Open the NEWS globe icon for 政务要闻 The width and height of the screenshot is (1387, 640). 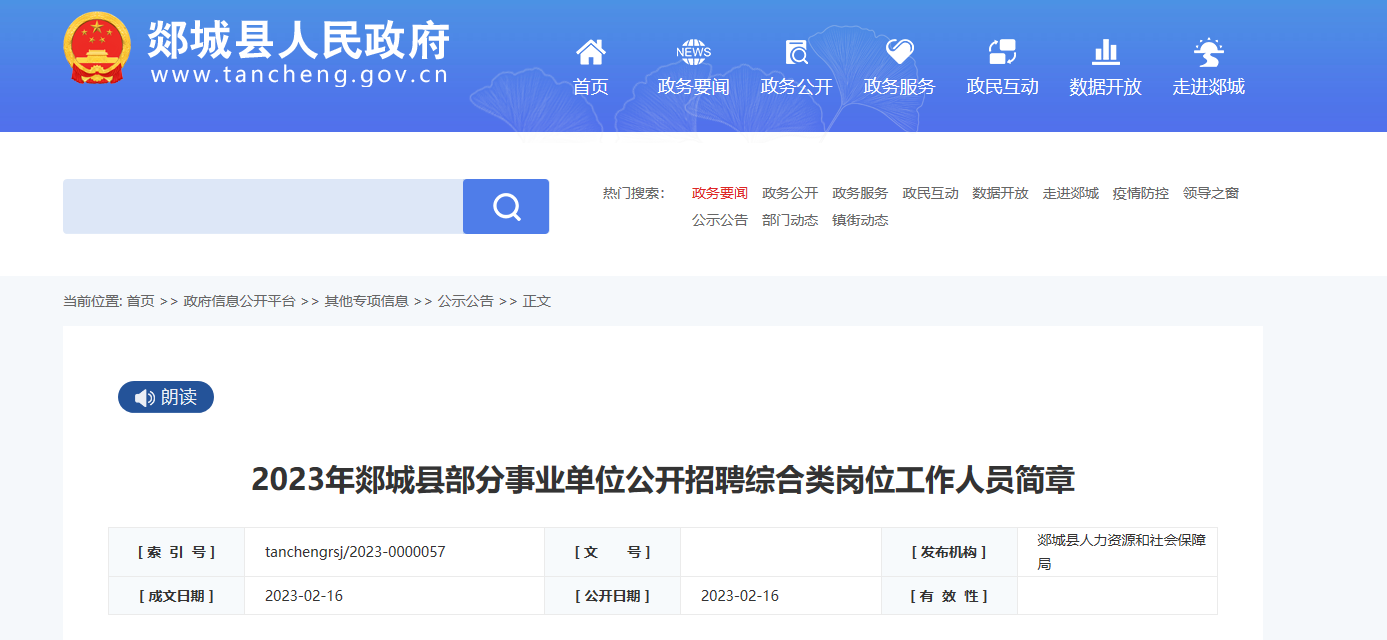[693, 51]
